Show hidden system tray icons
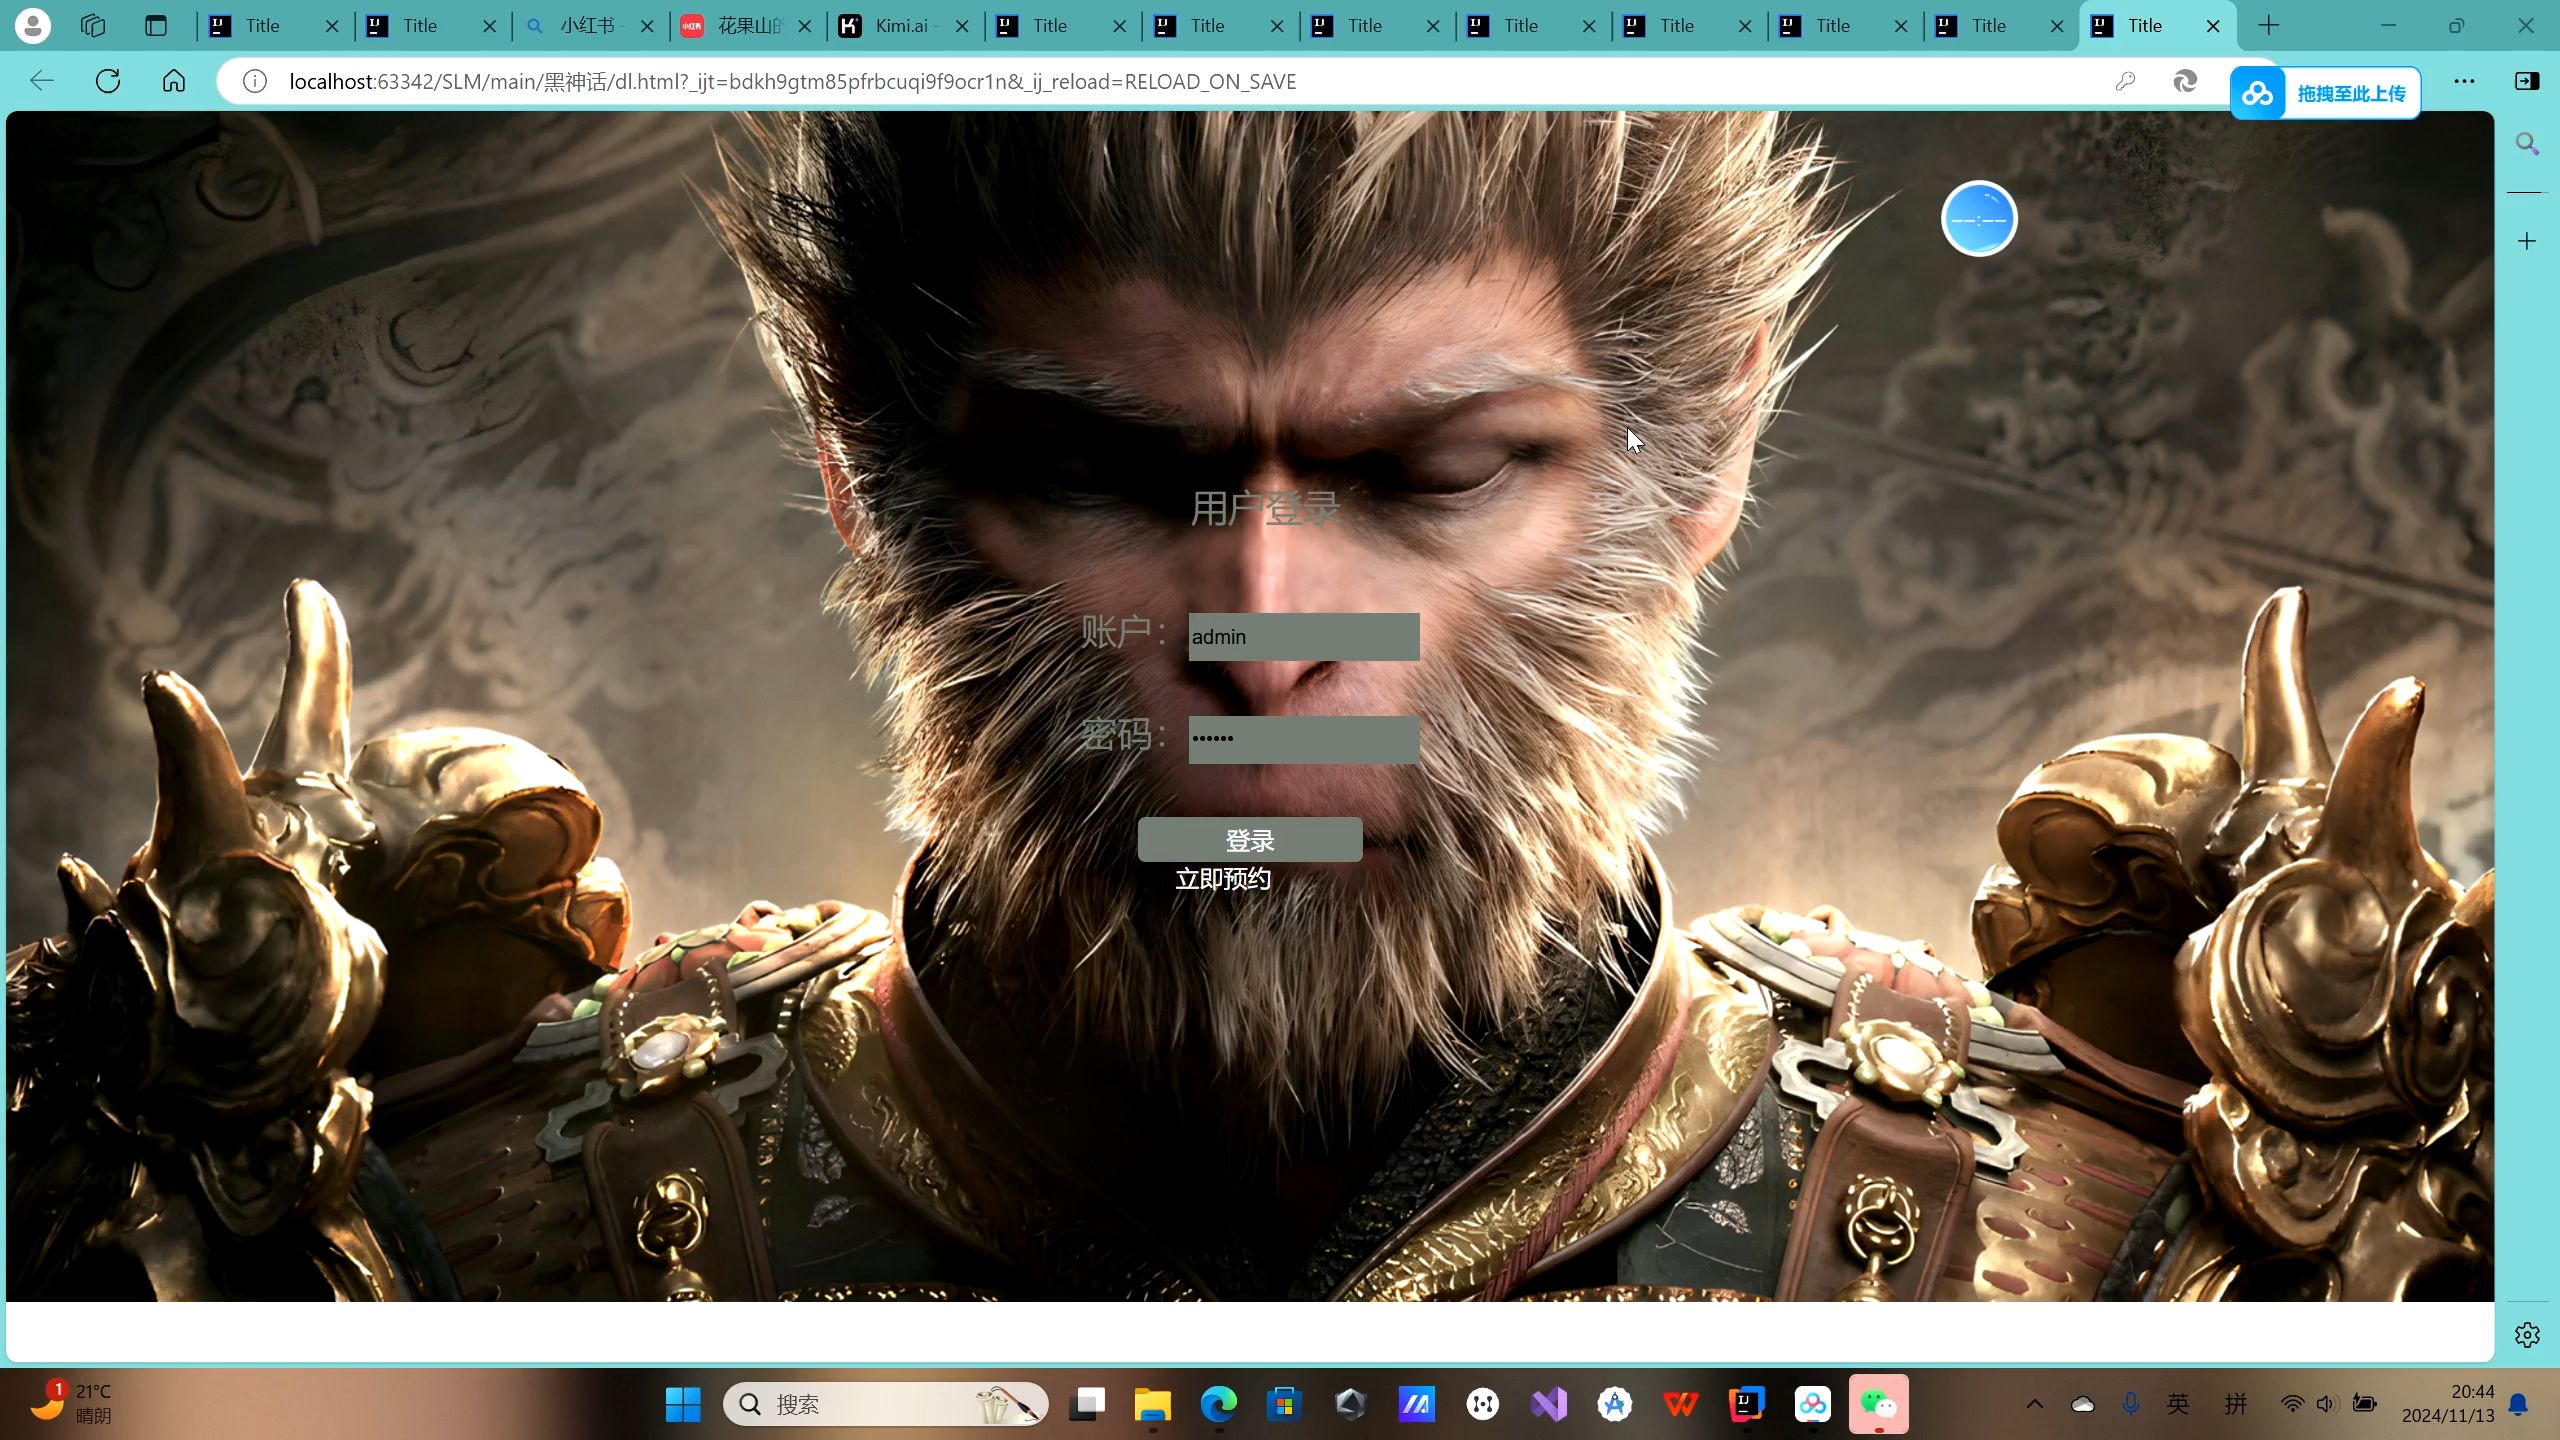This screenshot has width=2560, height=1440. 2035,1404
